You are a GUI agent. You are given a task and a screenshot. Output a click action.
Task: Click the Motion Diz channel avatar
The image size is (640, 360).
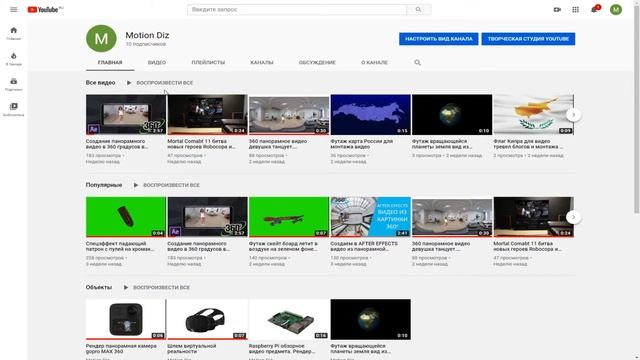101,38
